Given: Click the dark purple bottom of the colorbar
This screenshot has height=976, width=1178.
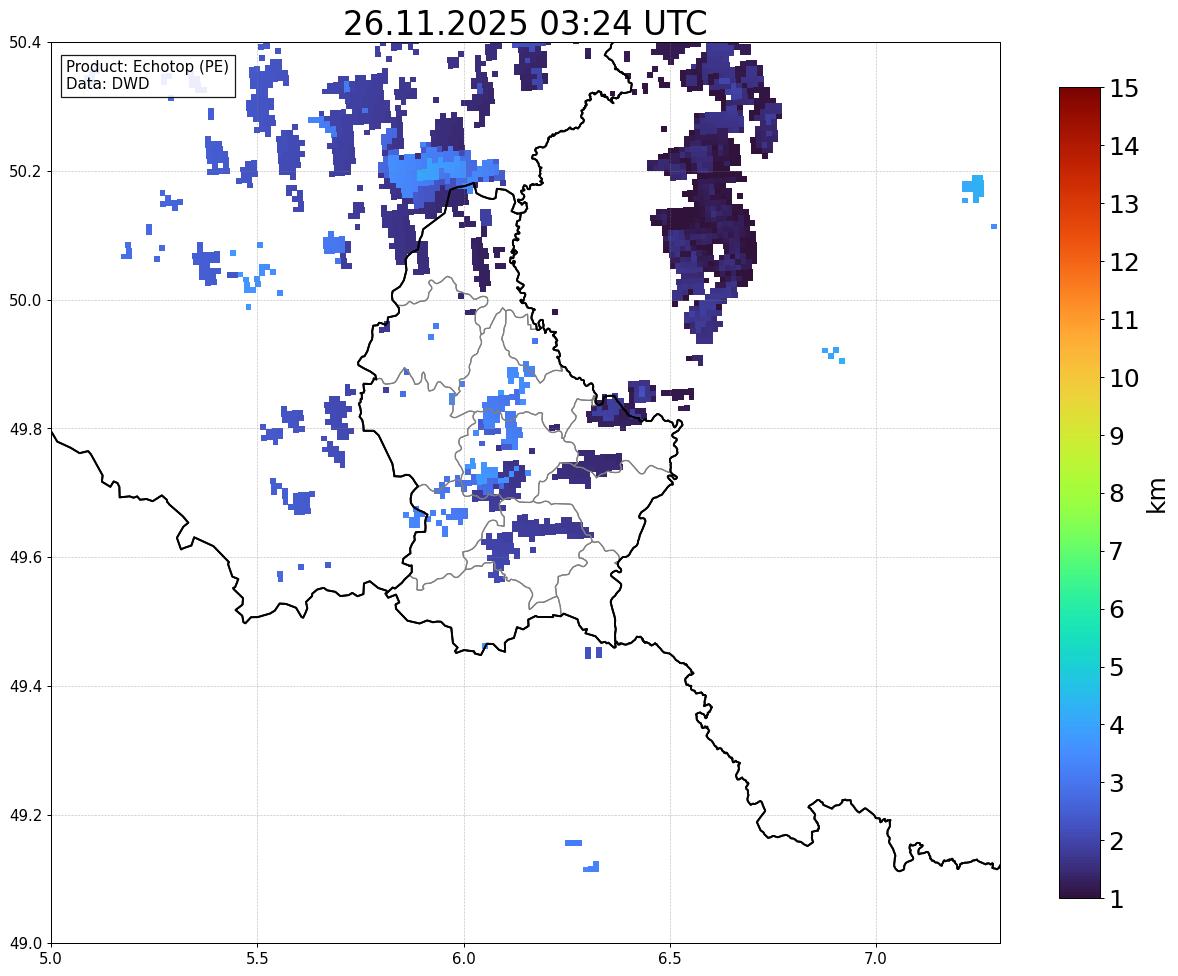Looking at the screenshot, I should (1080, 887).
